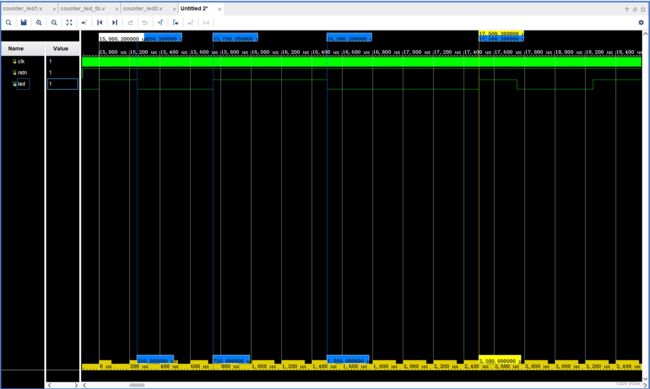650x389 pixels.
Task: Click the Add Marker icon
Action: click(x=160, y=22)
